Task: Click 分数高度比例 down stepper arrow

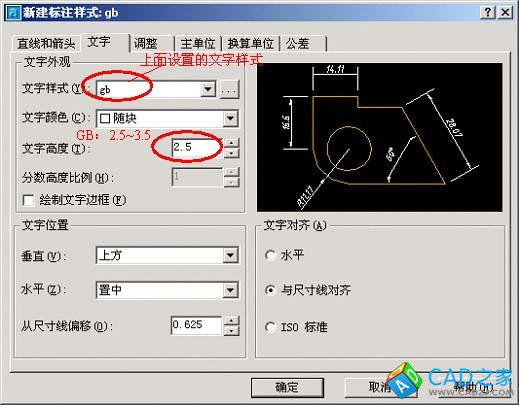Action: pyautogui.click(x=232, y=182)
